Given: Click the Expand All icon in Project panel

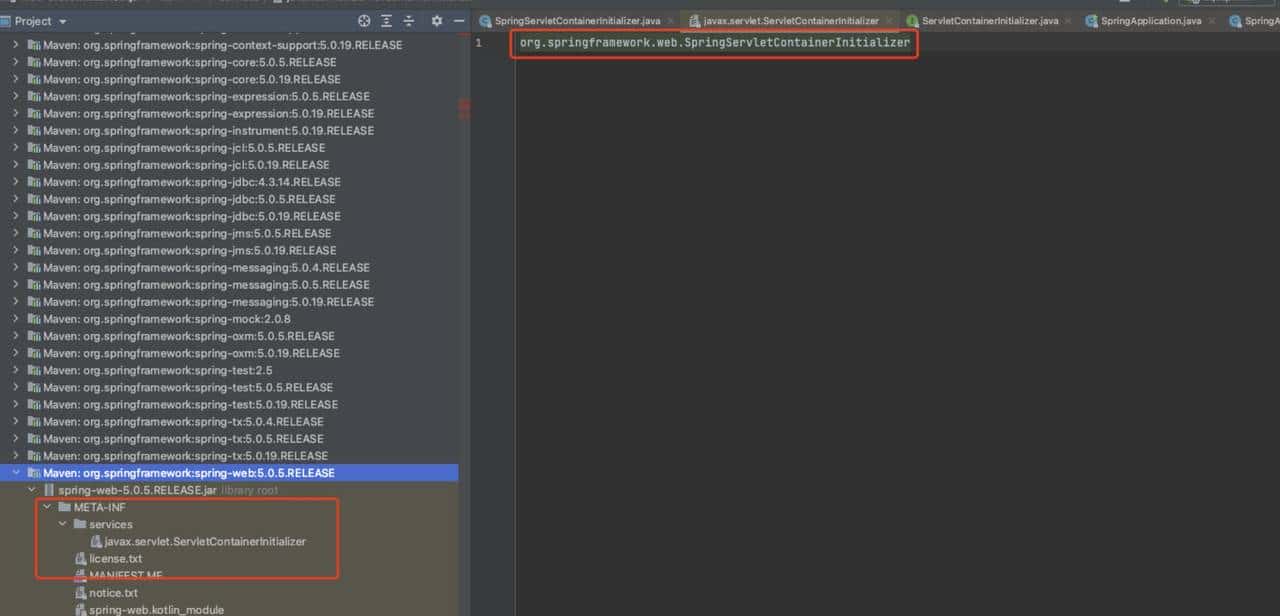Looking at the screenshot, I should (386, 21).
